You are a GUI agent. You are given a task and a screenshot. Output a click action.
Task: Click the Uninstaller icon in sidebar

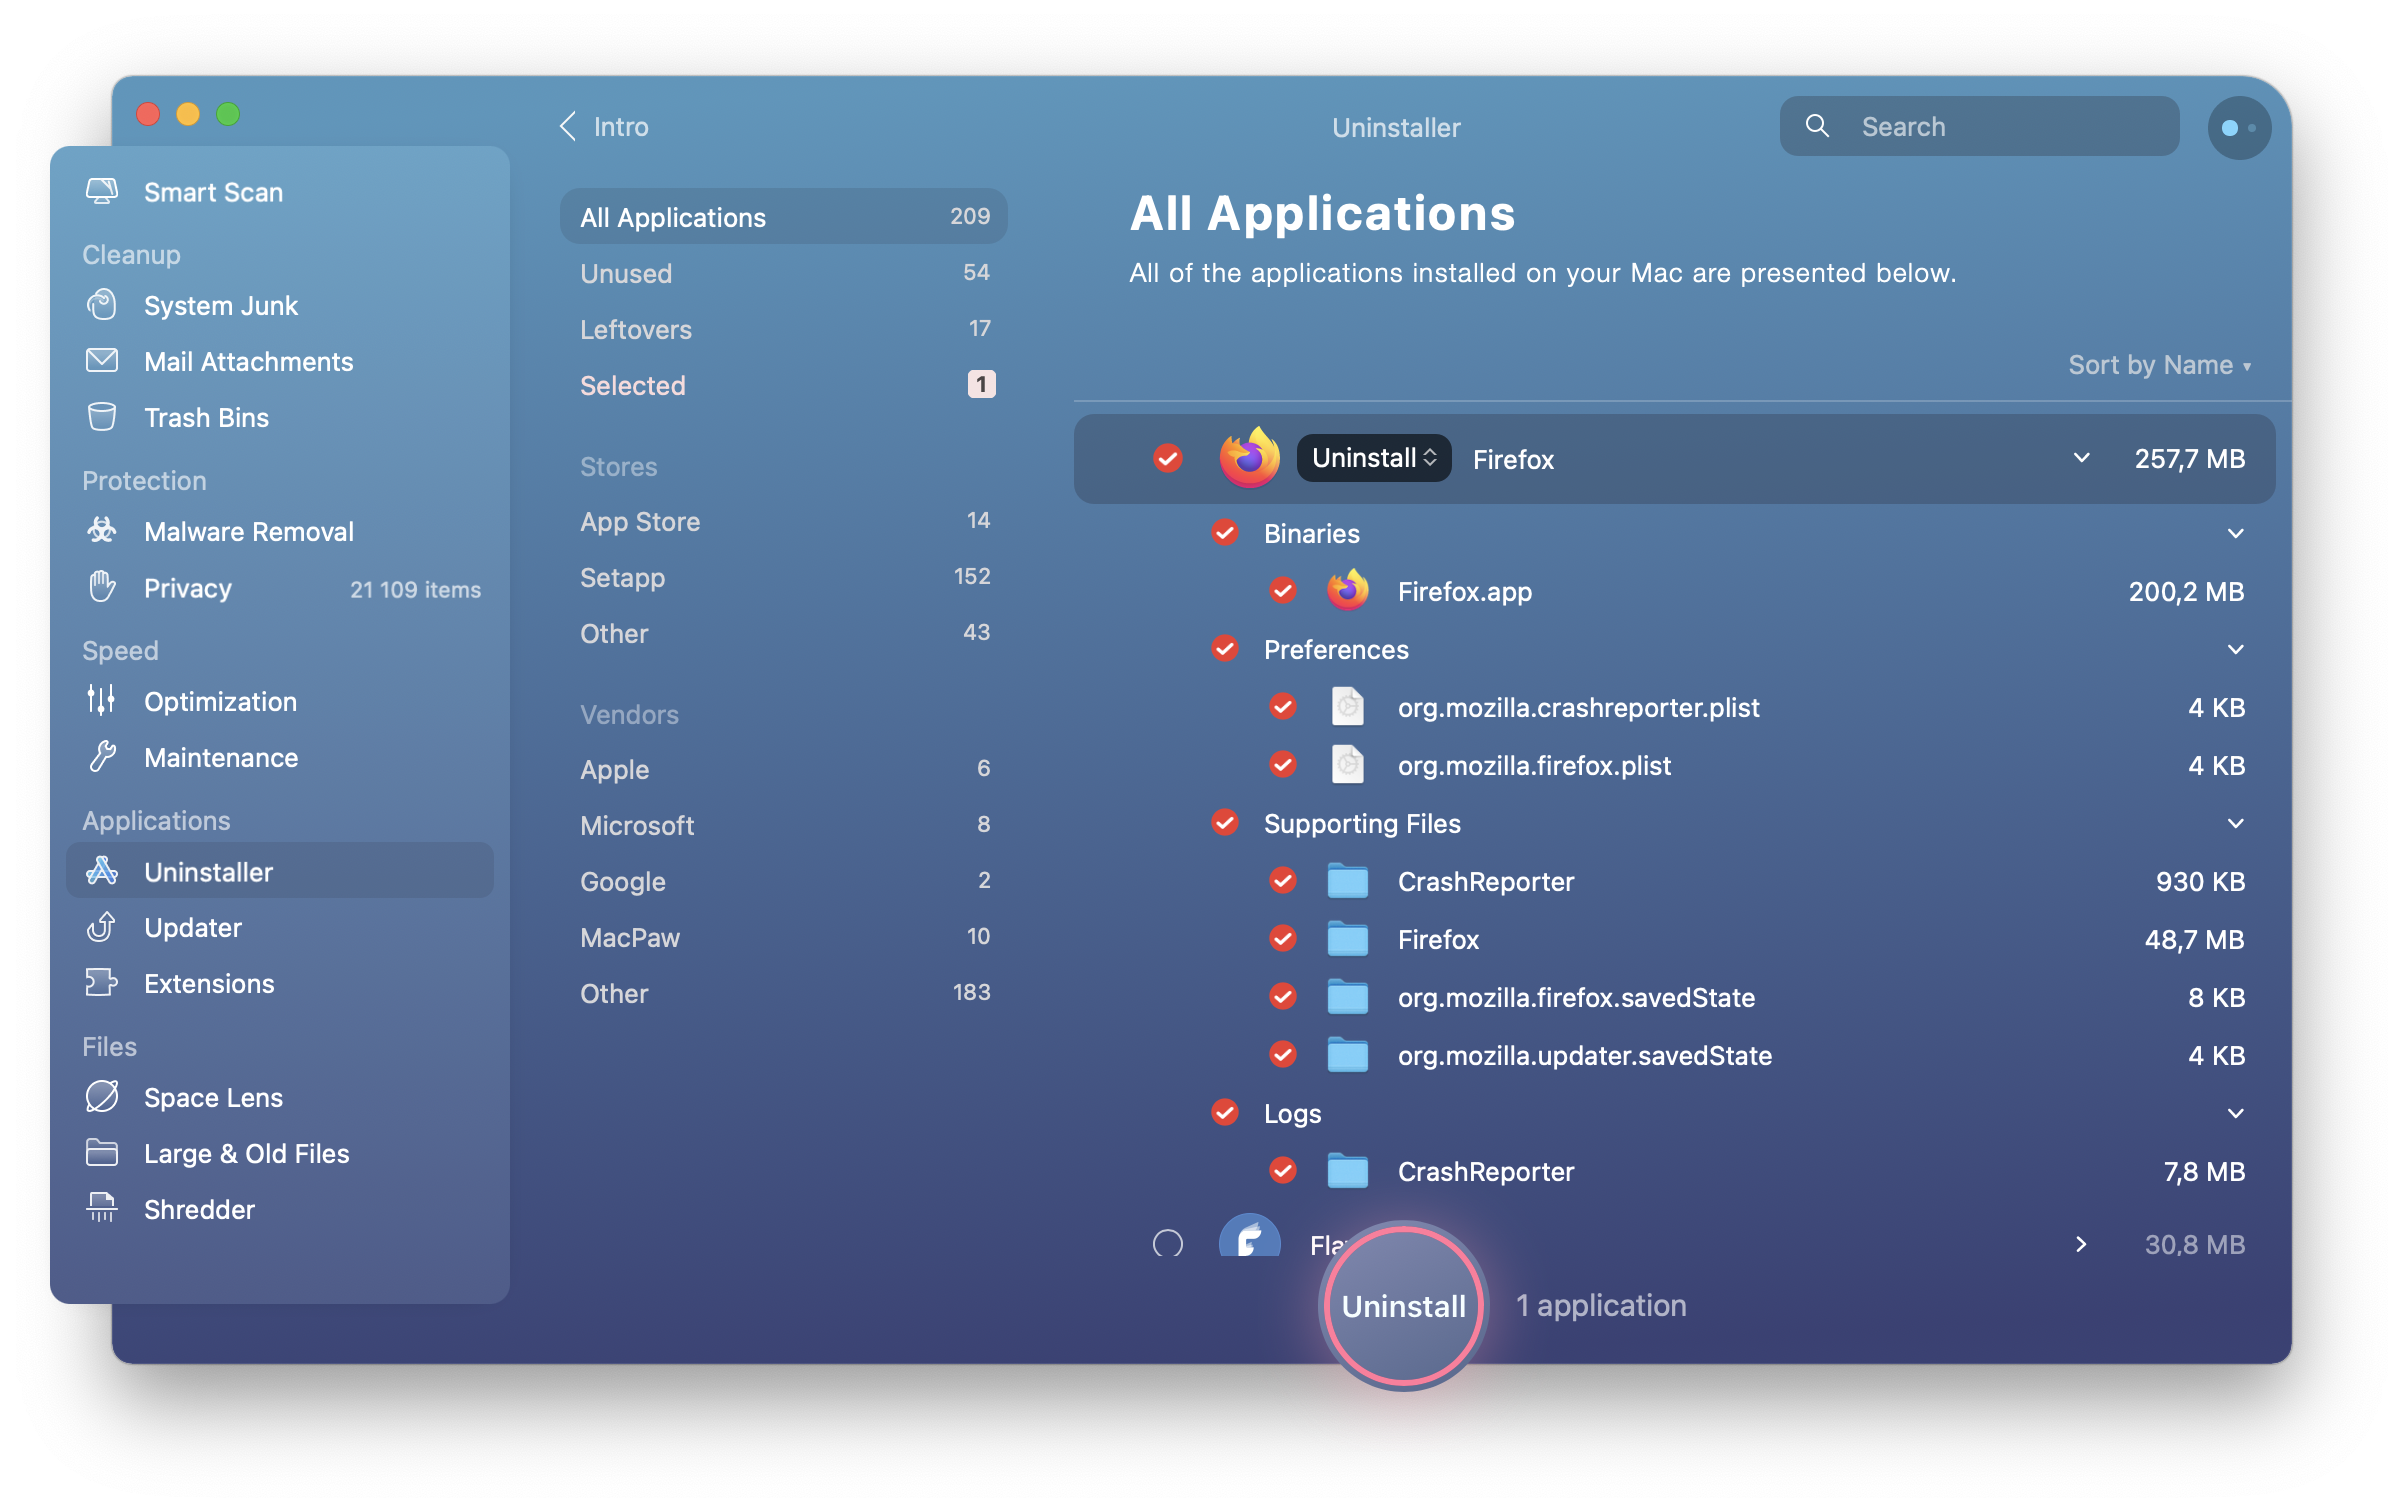tap(106, 871)
